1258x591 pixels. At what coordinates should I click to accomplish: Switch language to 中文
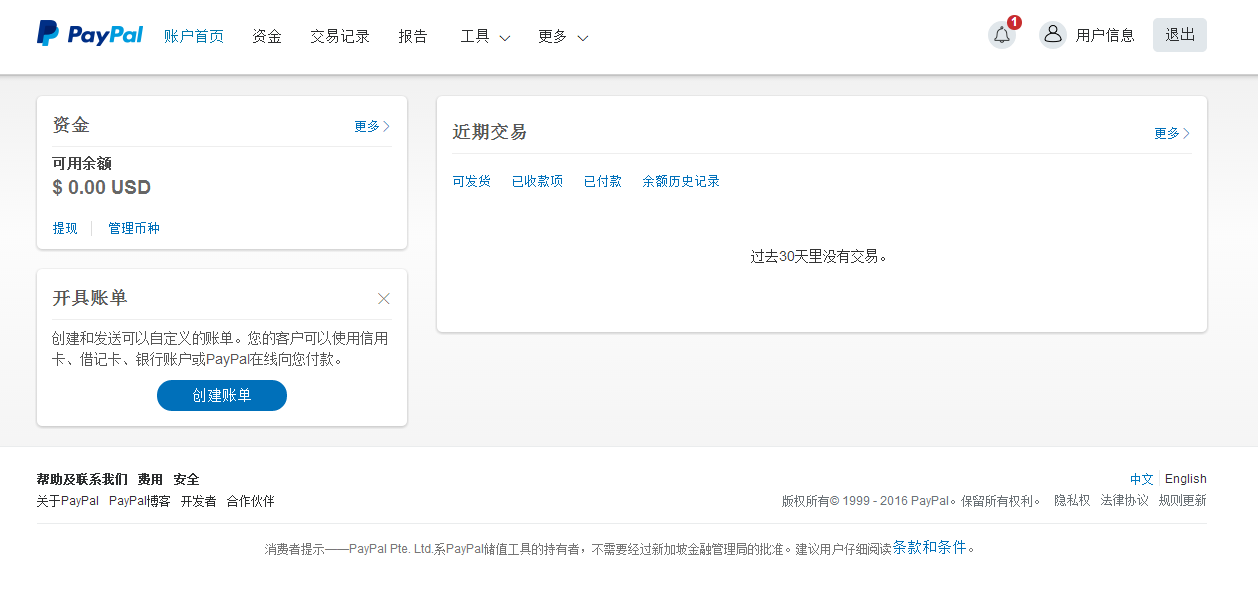(x=1142, y=479)
